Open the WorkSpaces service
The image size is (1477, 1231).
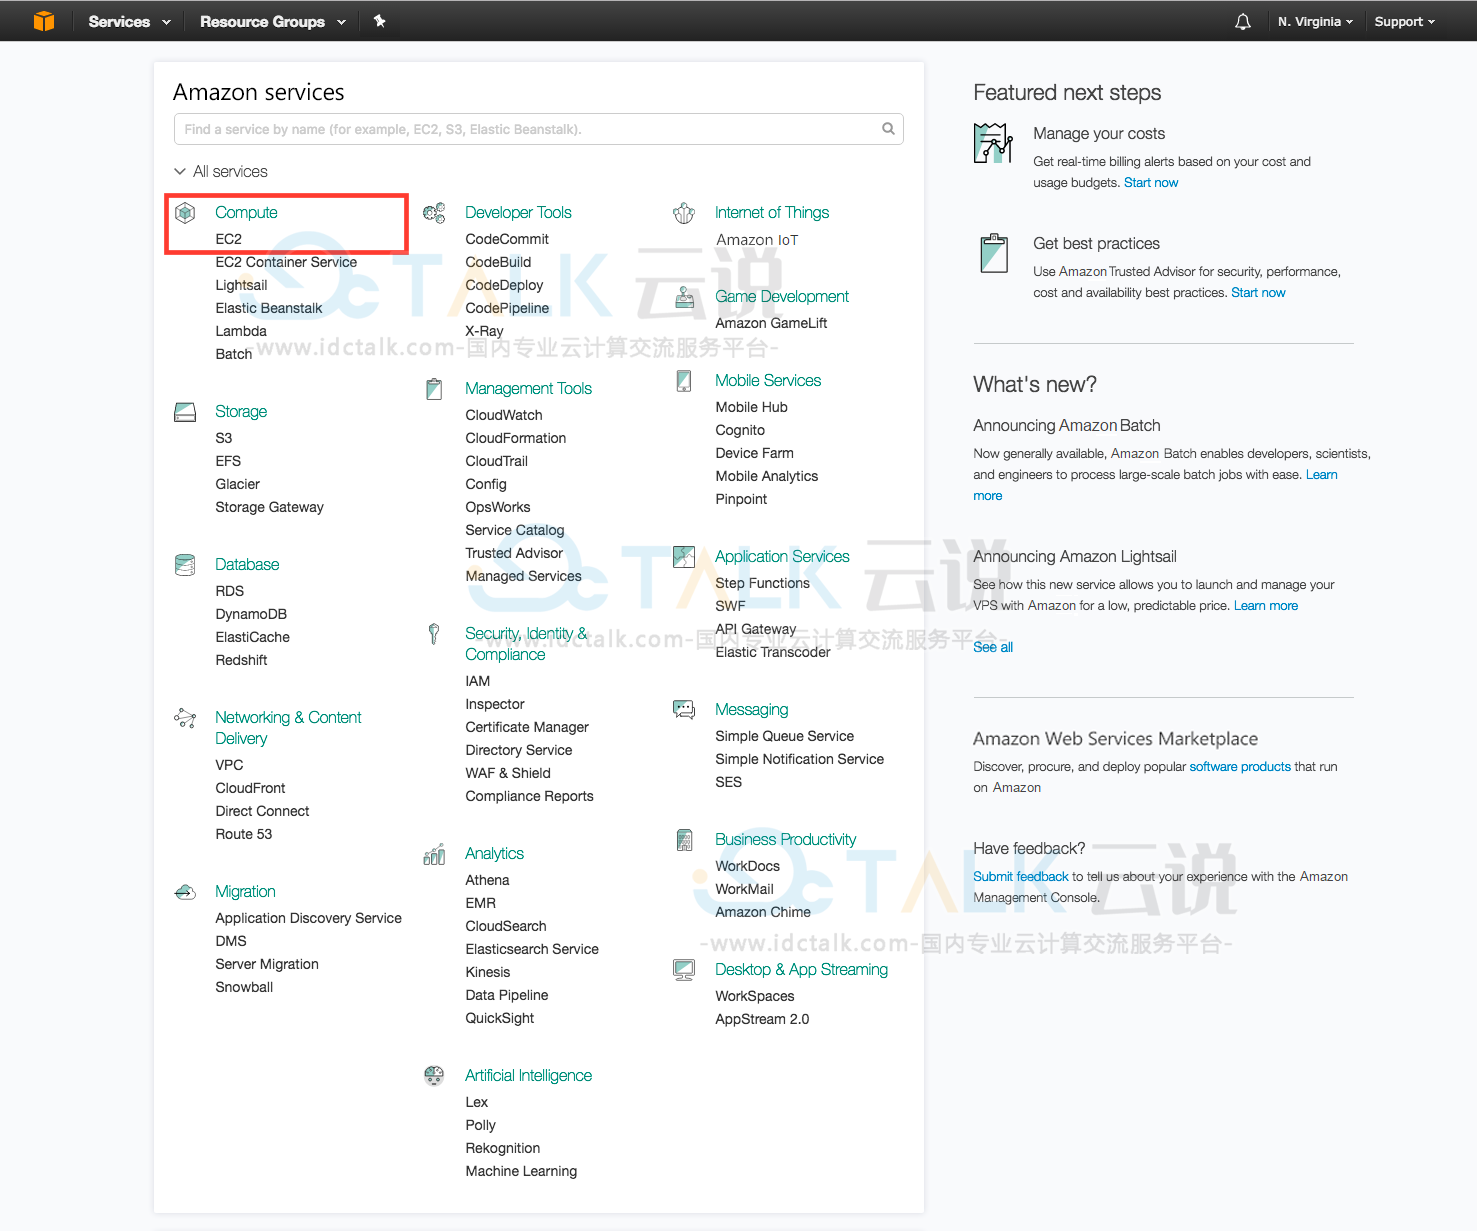(755, 996)
